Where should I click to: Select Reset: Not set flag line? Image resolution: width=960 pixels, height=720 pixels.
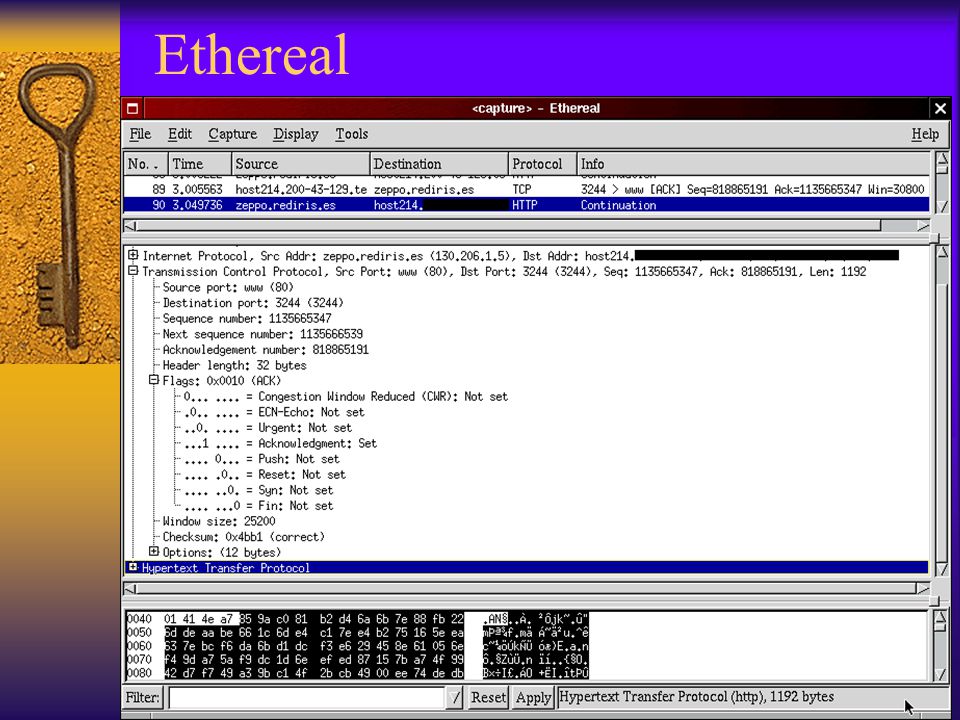click(x=264, y=474)
